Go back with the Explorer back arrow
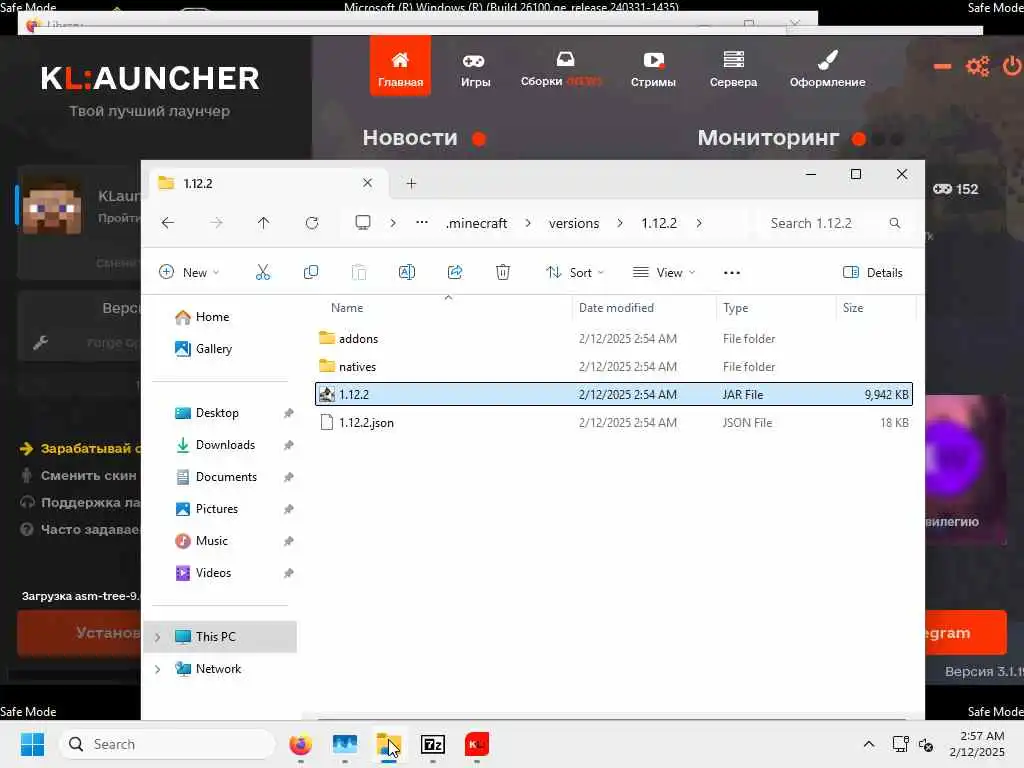Image resolution: width=1024 pixels, height=768 pixels. click(168, 223)
